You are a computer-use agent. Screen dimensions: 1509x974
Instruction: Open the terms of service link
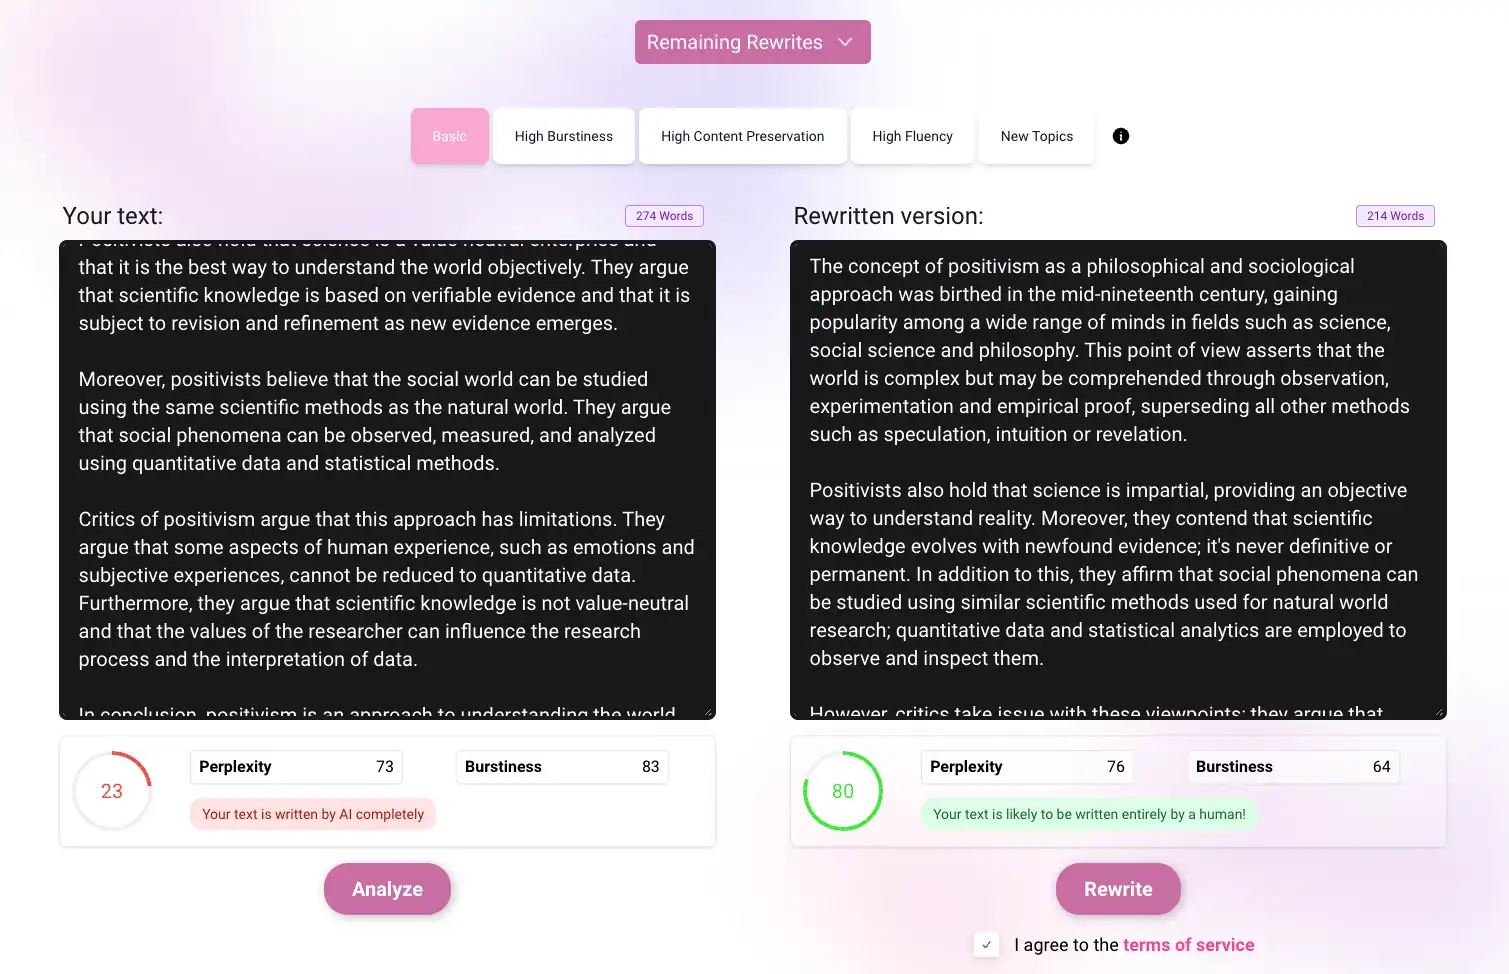pos(1189,944)
